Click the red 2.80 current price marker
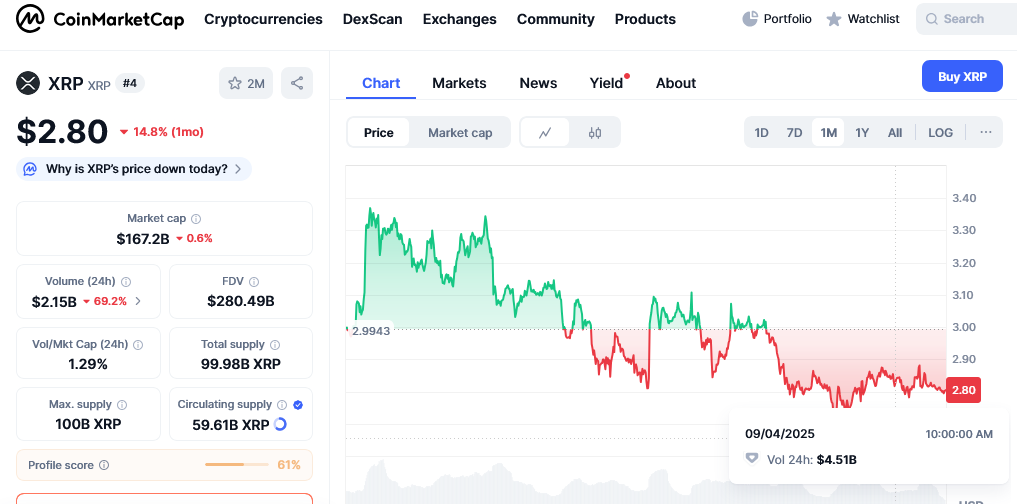1017x504 pixels. pyautogui.click(x=963, y=390)
